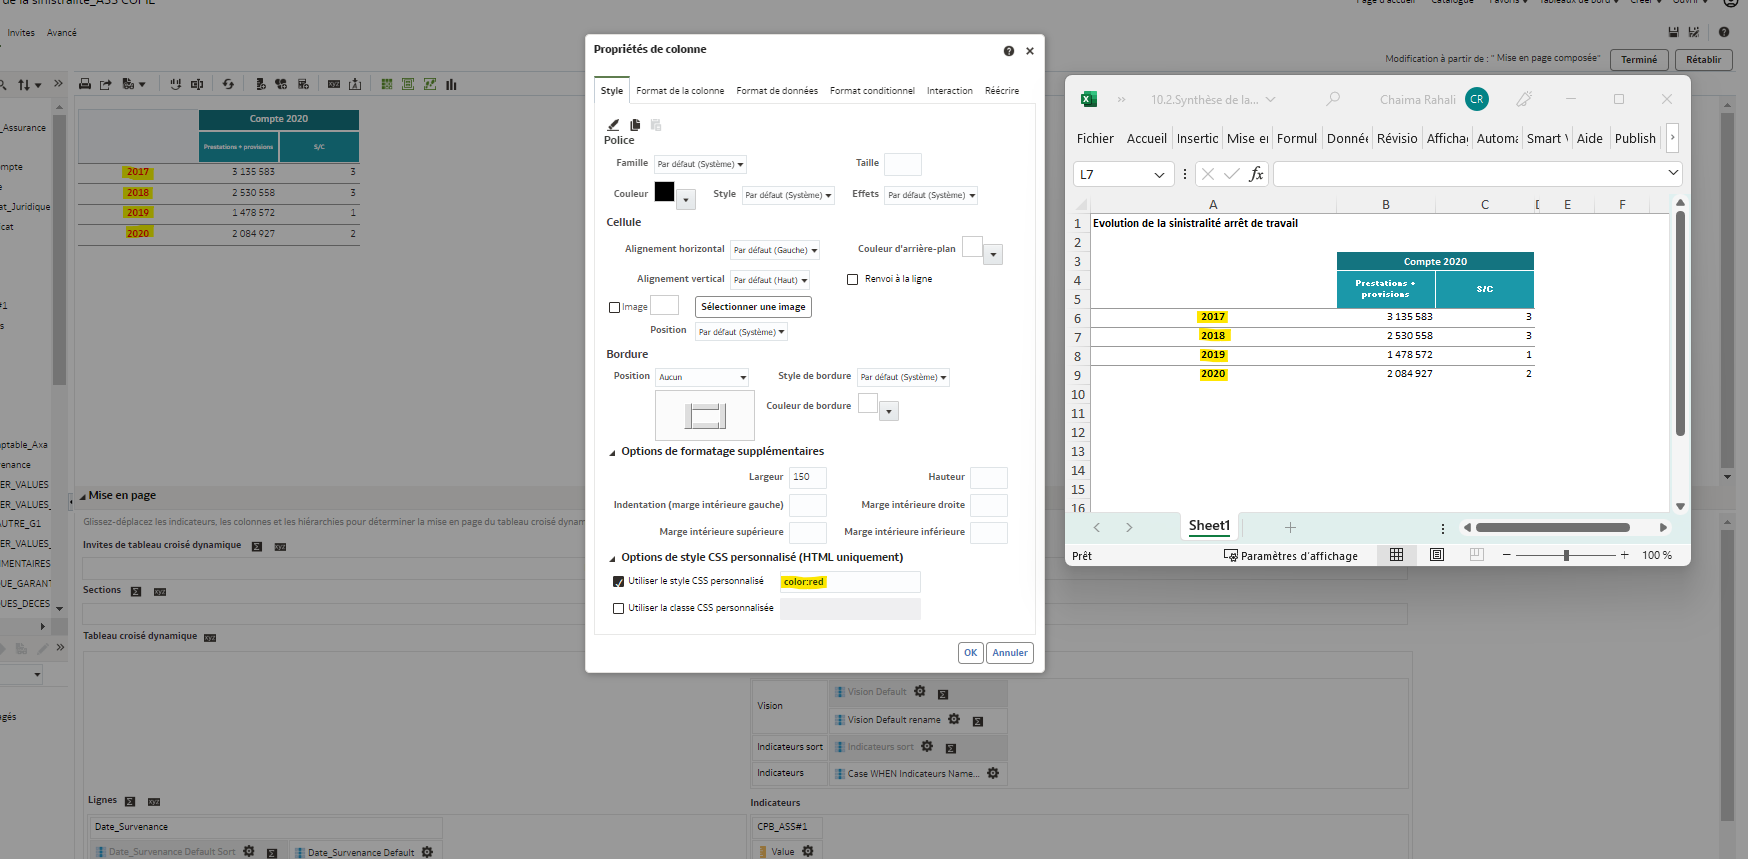Click the Excel fx insert function icon
The image size is (1748, 859).
pos(1256,174)
